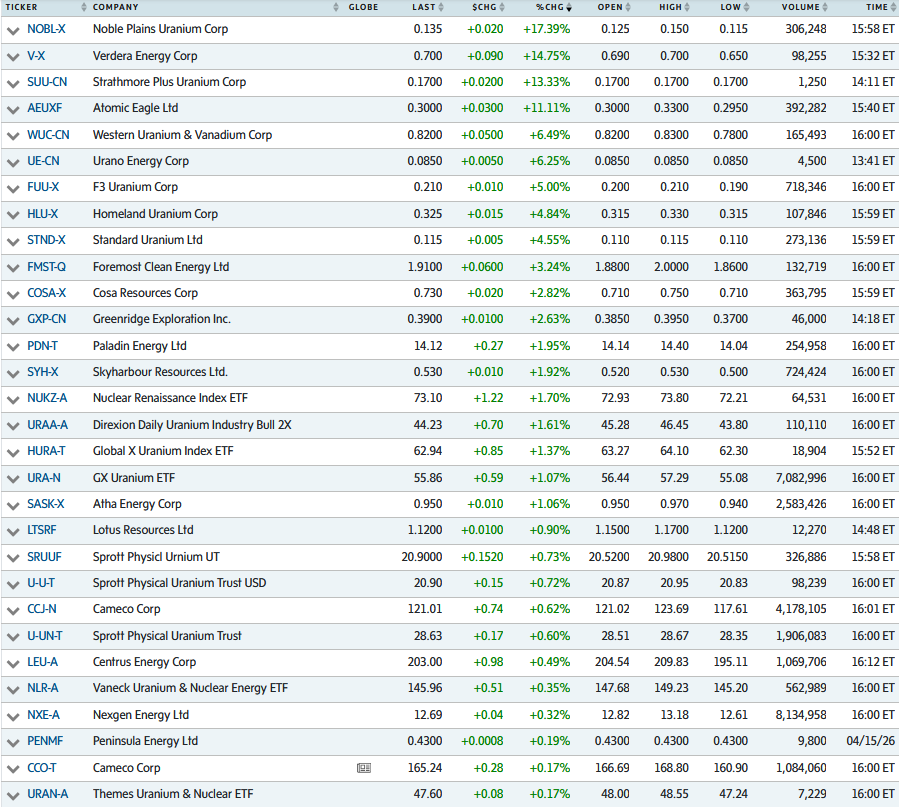Screen dimensions: 899x807
Task: Open the GXP-CN ticker link
Action: coord(46,319)
